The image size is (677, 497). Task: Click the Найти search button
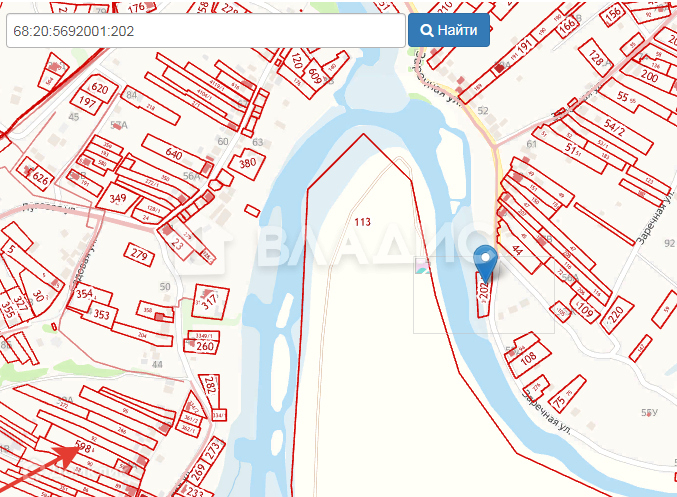click(x=449, y=30)
